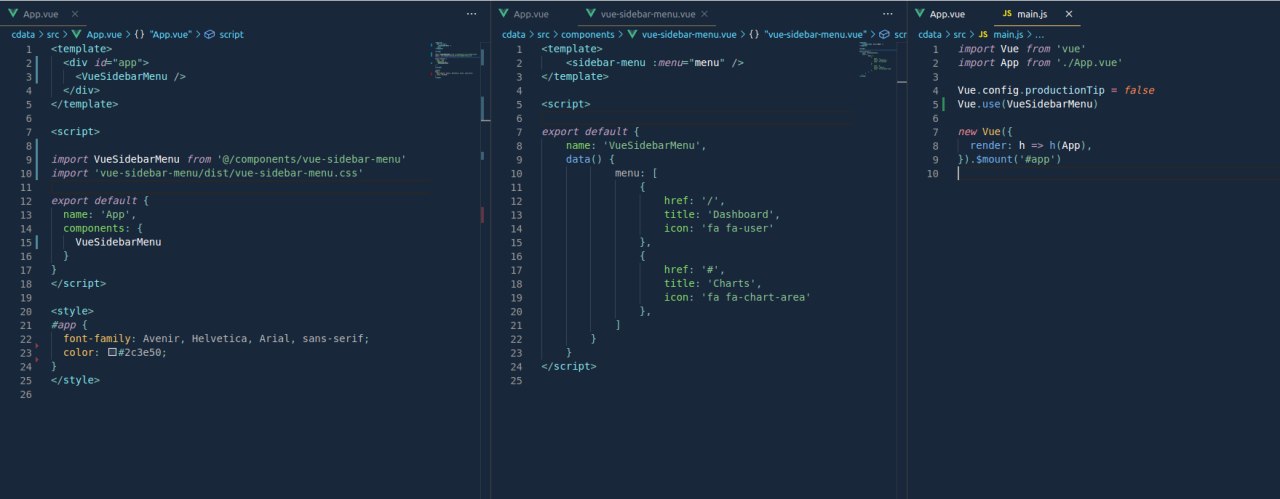
Task: Click "title: 'Dashboard'" line
Action: tap(721, 214)
